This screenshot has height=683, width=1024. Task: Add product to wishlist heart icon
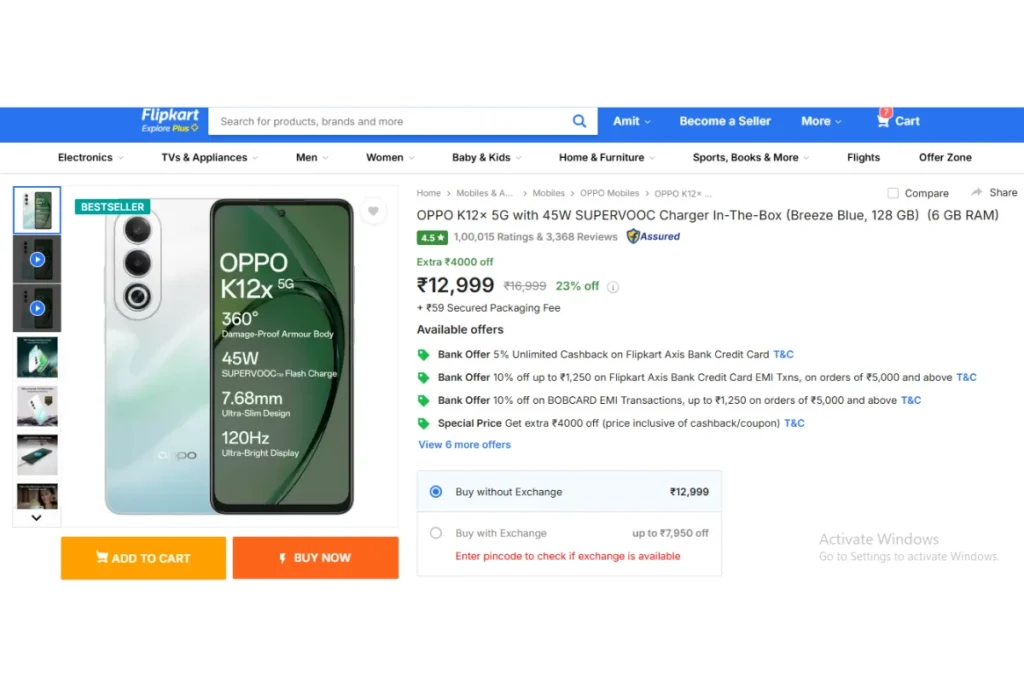373,211
